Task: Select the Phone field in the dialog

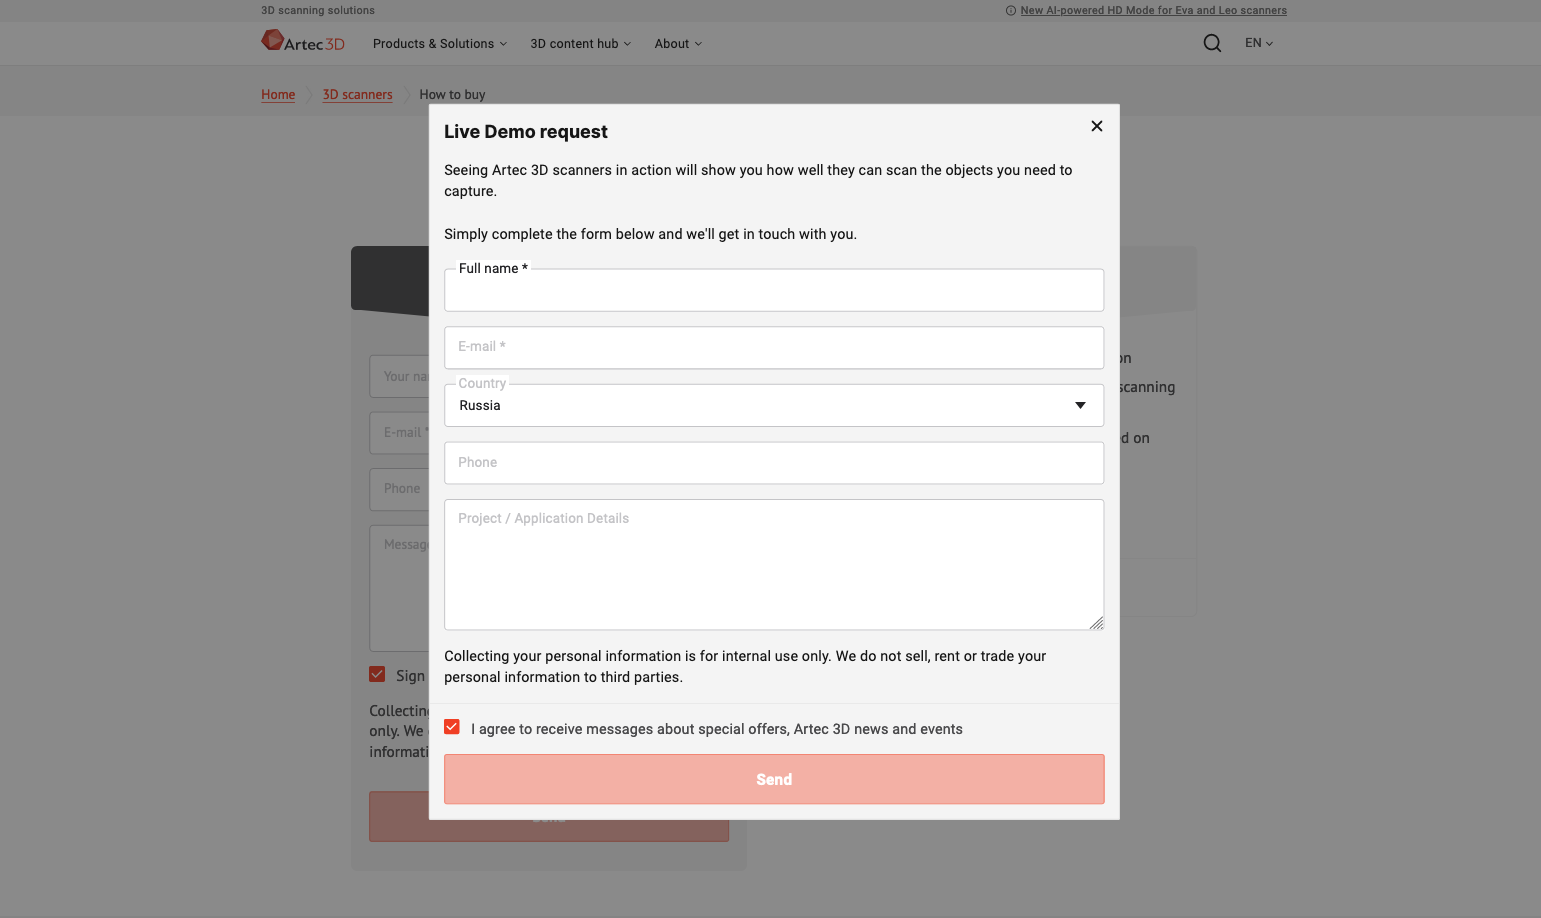Action: coord(773,463)
